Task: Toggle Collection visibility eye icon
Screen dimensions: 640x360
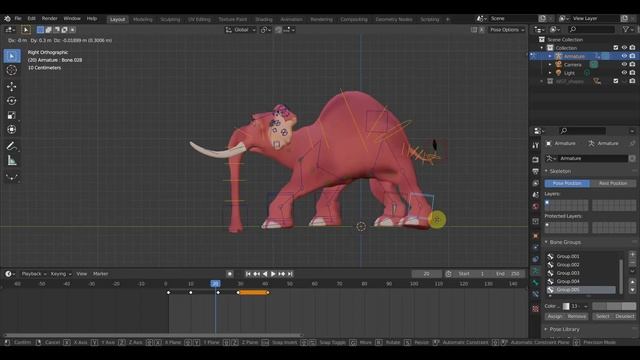Action: (624, 48)
